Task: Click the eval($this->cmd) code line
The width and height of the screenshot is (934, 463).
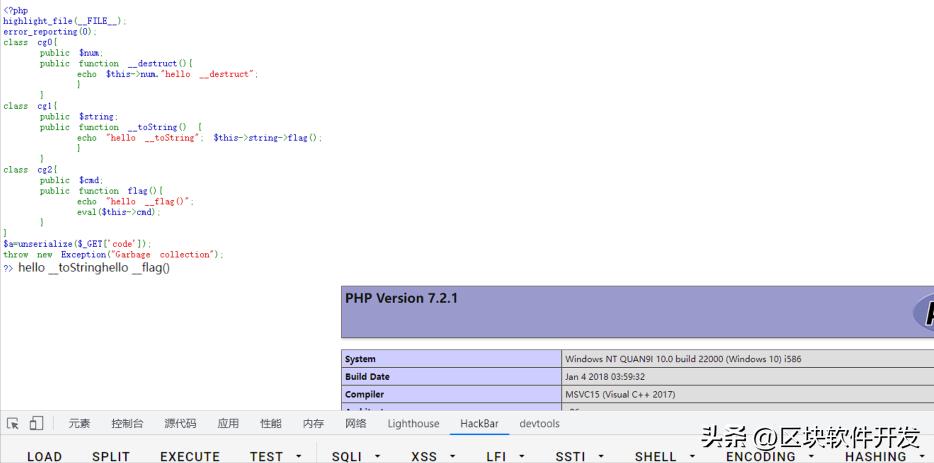Action: pos(119,212)
